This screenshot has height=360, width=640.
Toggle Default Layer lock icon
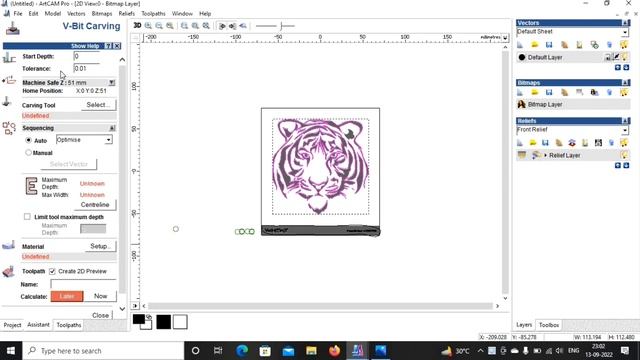[608, 57]
